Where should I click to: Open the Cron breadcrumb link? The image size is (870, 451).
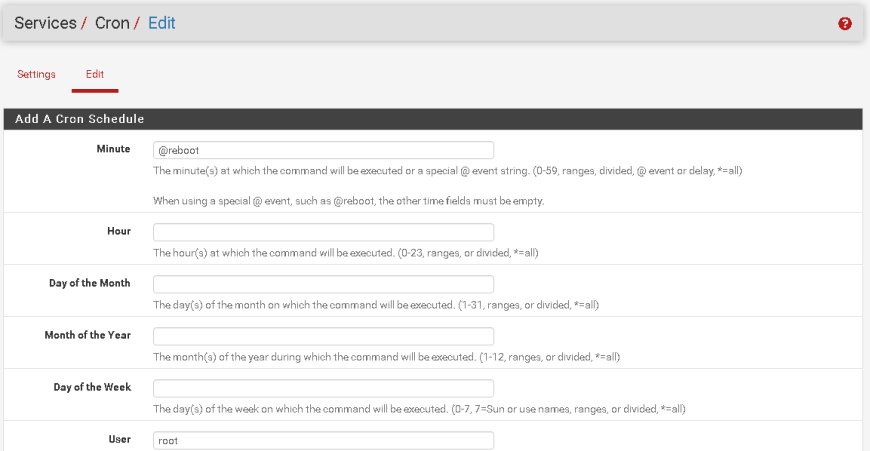(112, 23)
